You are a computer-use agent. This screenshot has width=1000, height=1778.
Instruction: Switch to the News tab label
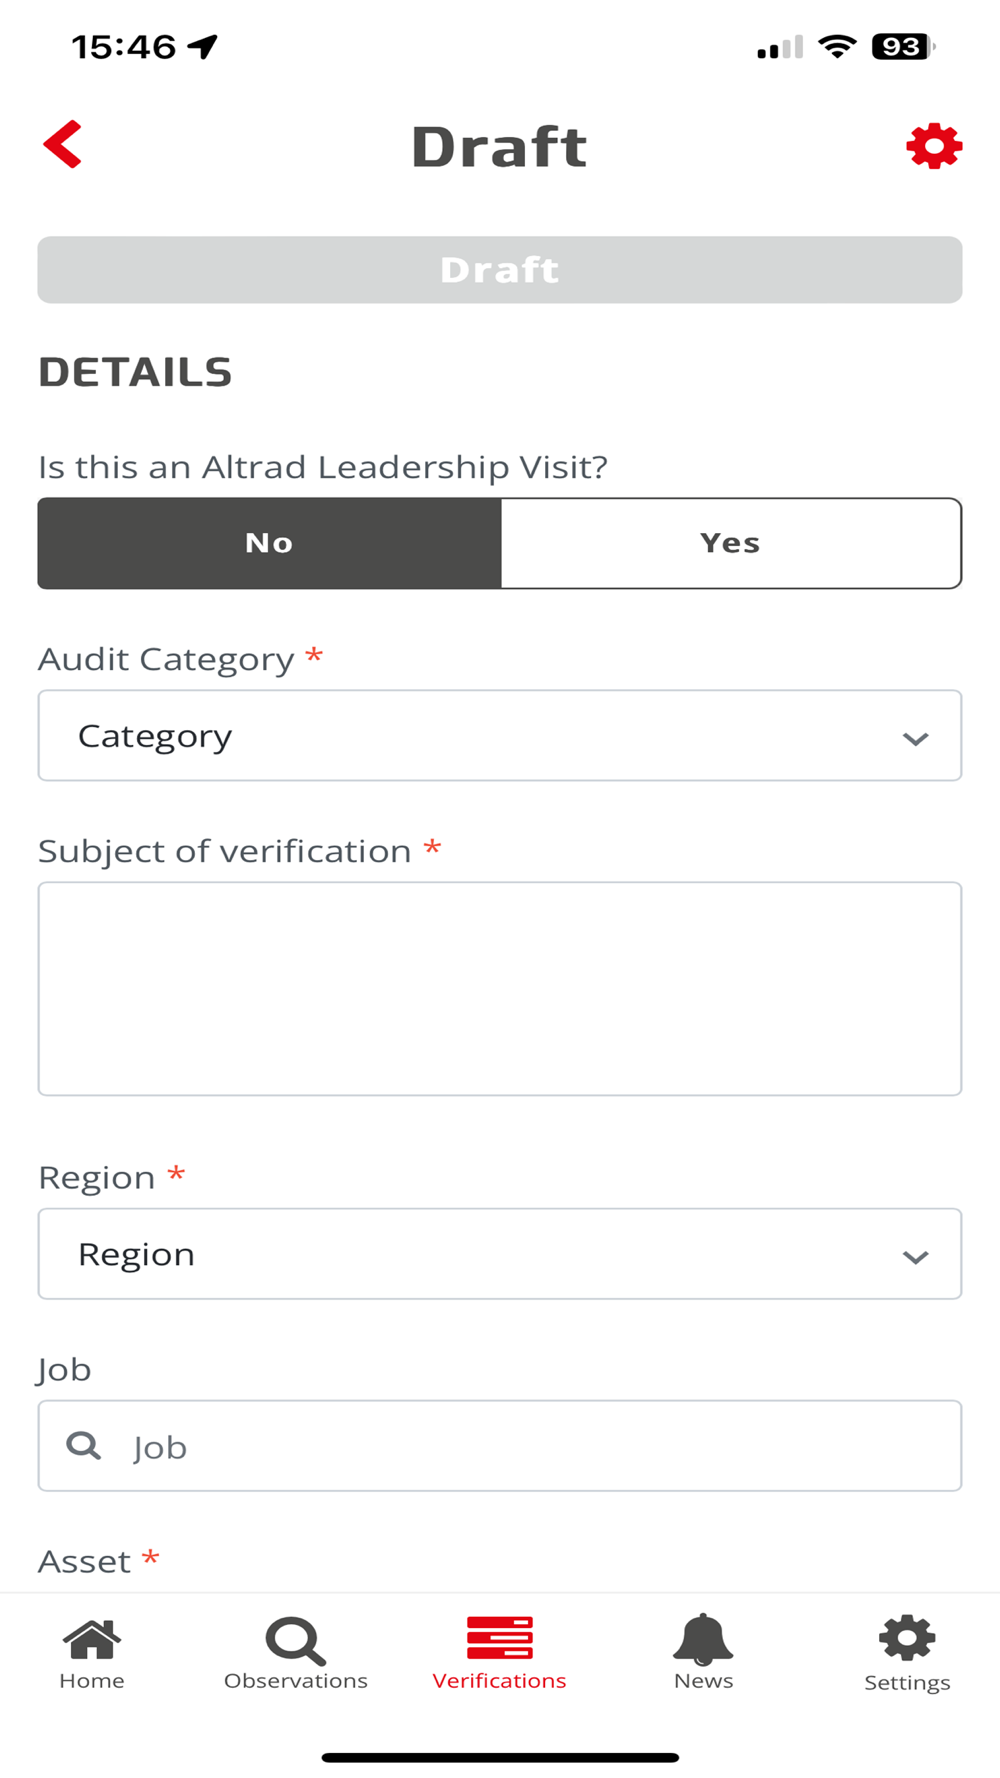click(703, 1681)
